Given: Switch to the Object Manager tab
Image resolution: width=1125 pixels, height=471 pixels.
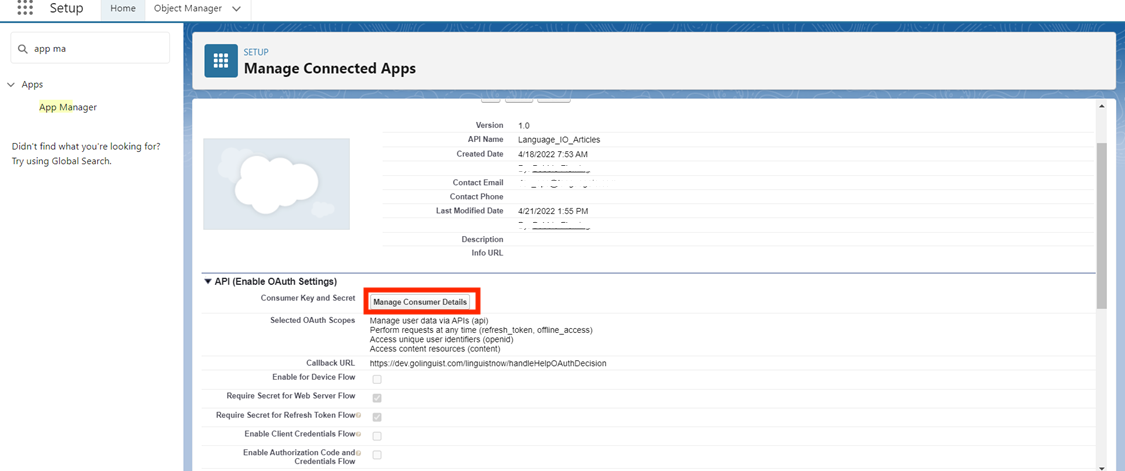Looking at the screenshot, I should (188, 9).
